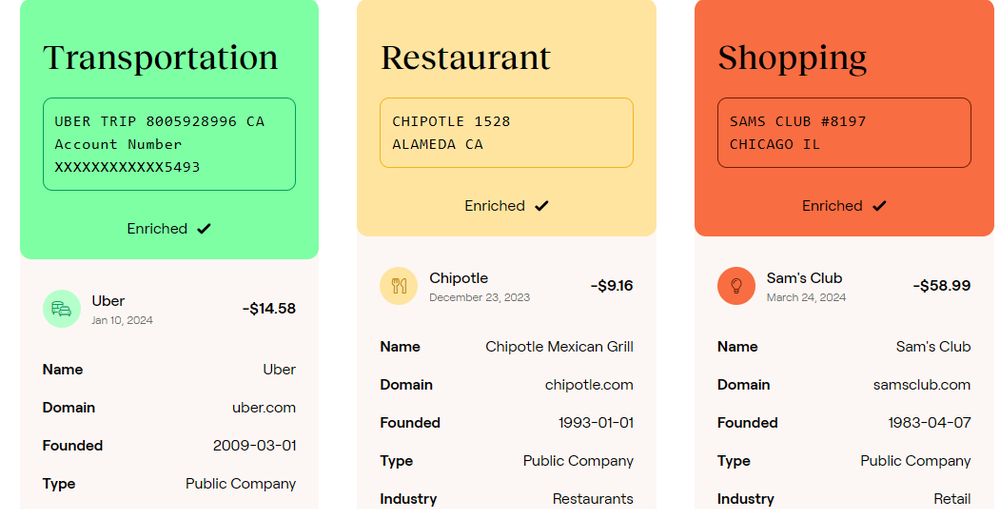Select the UBER TRIP raw transaction box
The height and width of the screenshot is (509, 1000).
(x=169, y=144)
